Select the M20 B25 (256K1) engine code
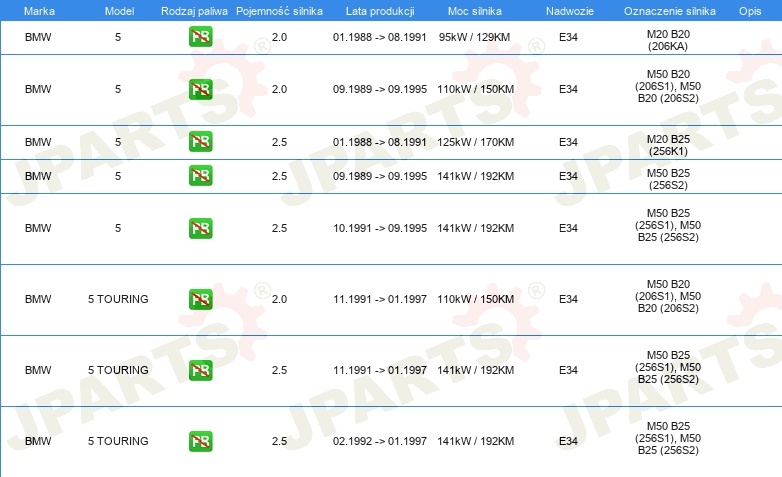The image size is (782, 477). (x=668, y=145)
